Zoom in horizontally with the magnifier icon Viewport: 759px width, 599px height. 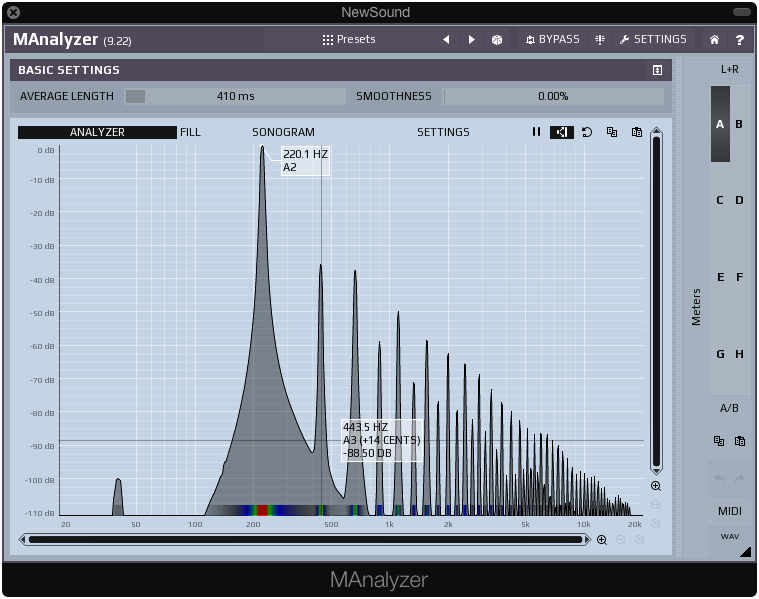pos(602,540)
